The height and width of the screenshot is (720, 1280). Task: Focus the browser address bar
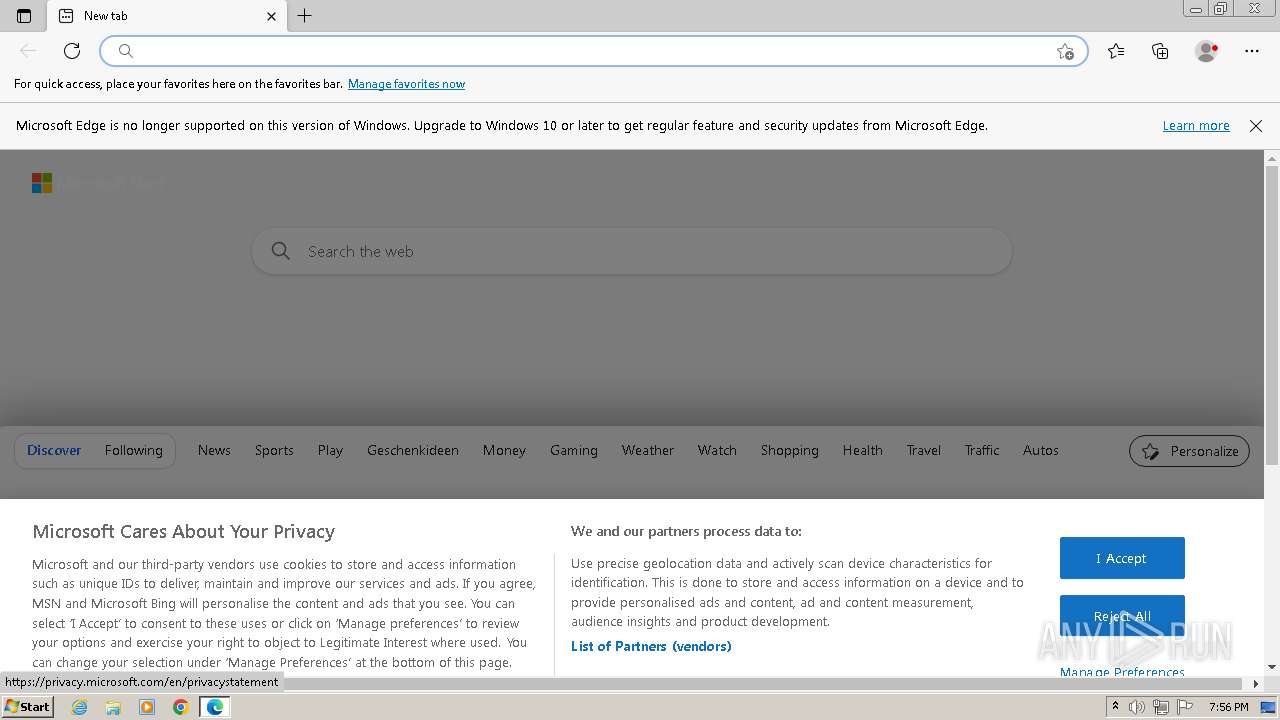tap(594, 51)
